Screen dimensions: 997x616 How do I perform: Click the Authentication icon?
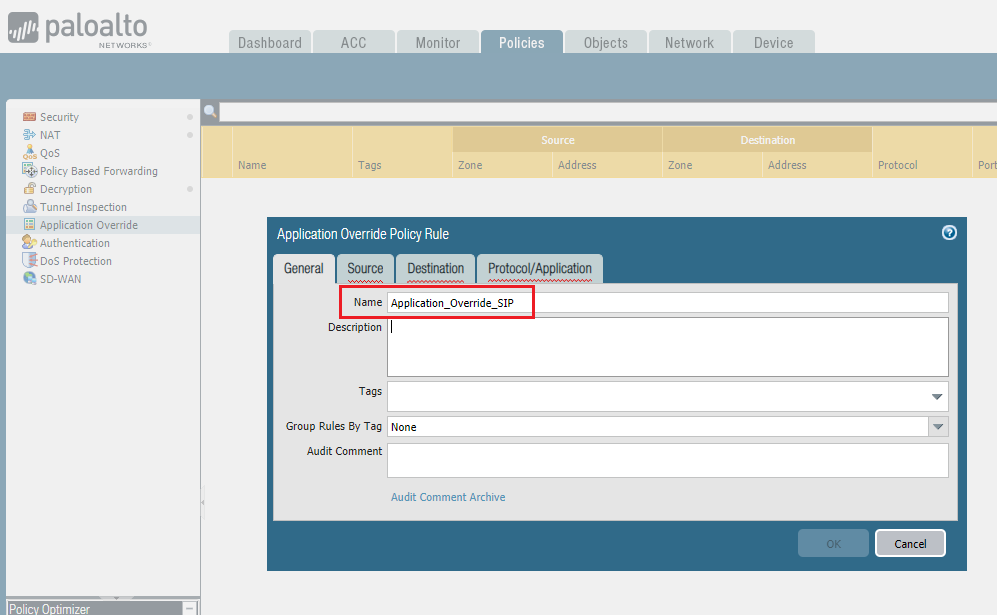[29, 242]
